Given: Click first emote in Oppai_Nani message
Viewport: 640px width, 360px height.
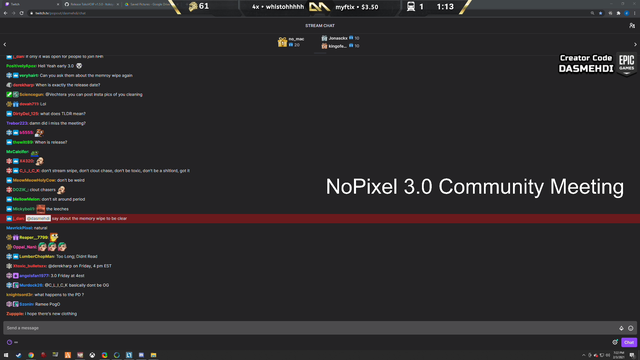Looking at the screenshot, I should (42, 247).
